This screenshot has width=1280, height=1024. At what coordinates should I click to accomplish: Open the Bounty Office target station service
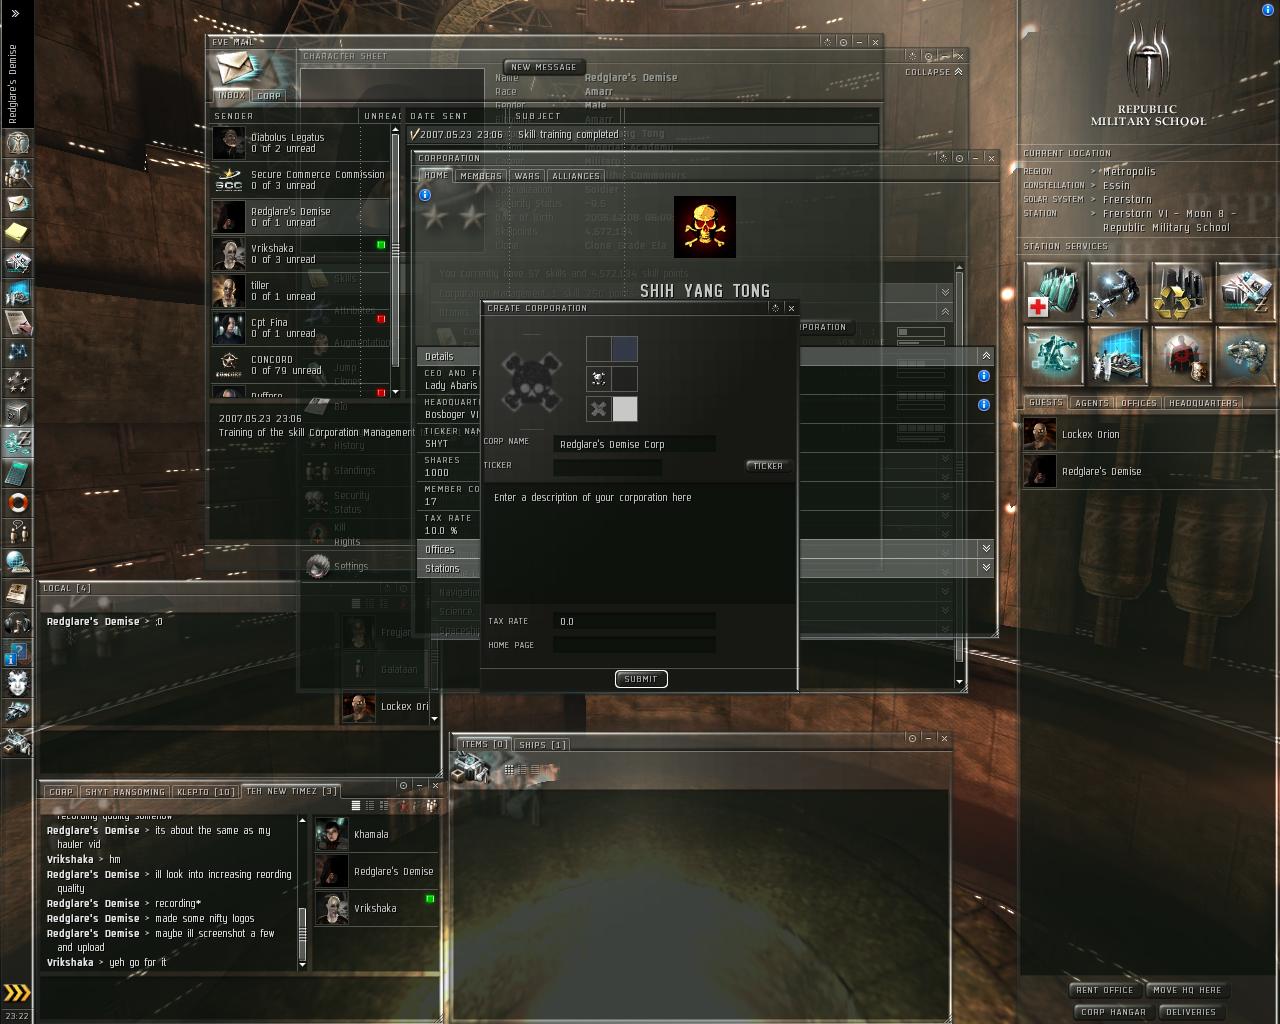point(1181,355)
